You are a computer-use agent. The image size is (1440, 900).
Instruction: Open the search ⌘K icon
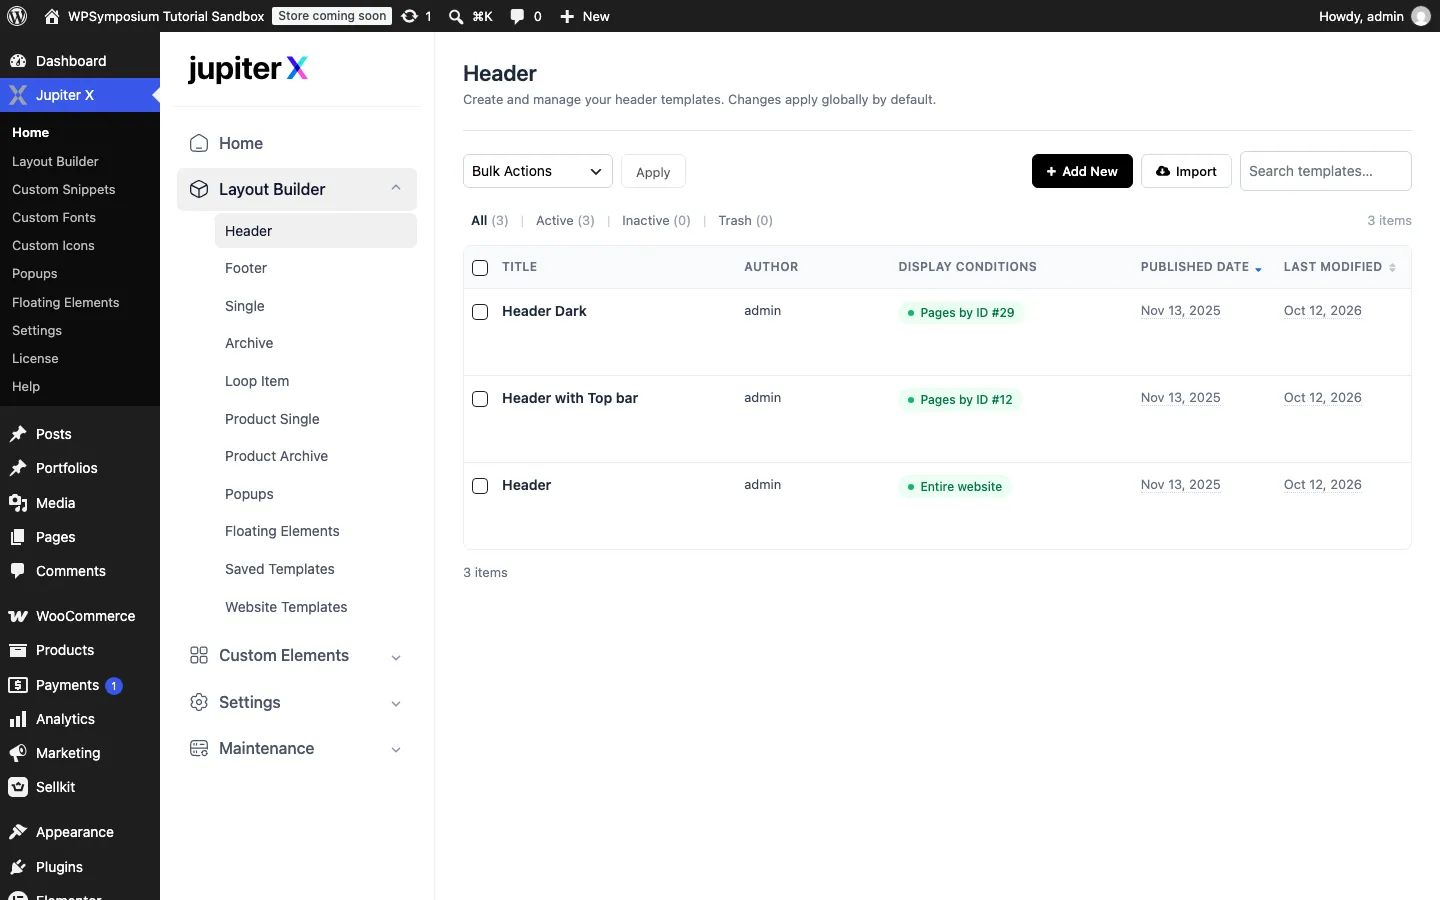[456, 16]
